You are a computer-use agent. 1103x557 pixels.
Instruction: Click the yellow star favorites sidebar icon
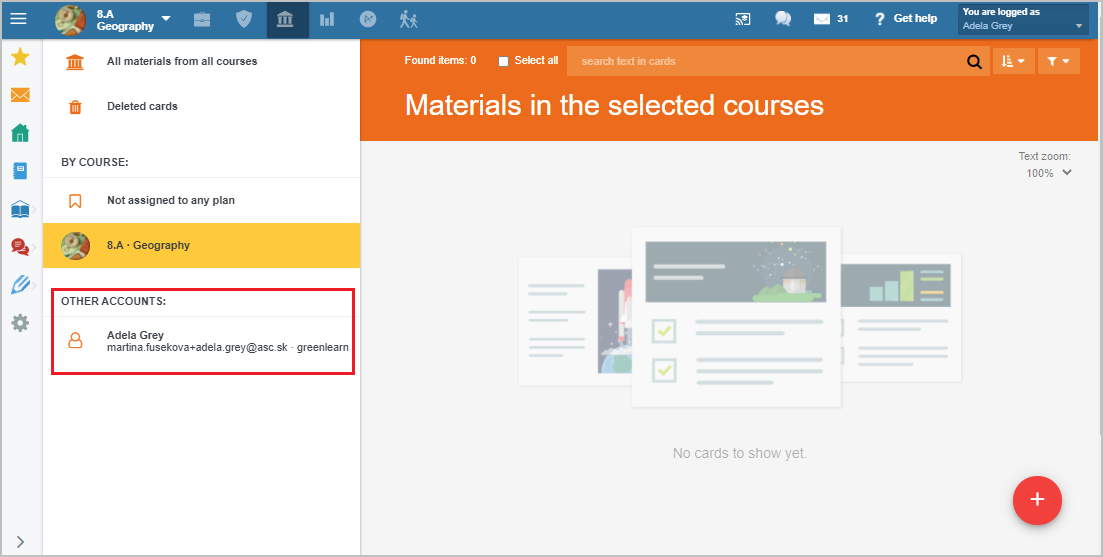(20, 57)
